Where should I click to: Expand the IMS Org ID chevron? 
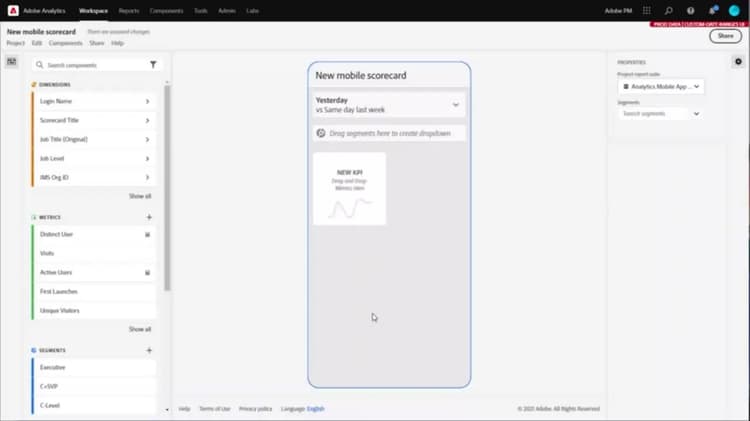pyautogui.click(x=147, y=177)
